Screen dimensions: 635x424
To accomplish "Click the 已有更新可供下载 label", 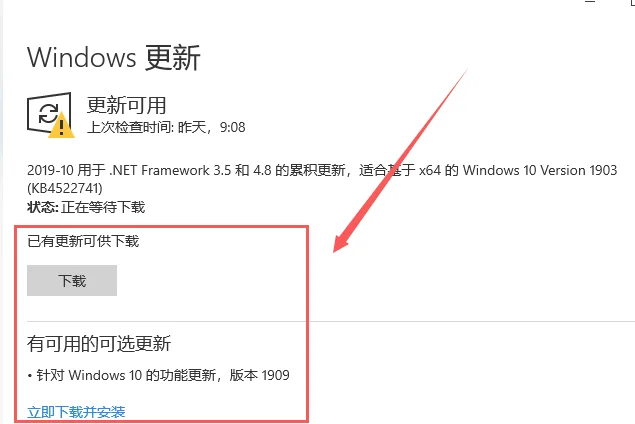I will pyautogui.click(x=83, y=241).
